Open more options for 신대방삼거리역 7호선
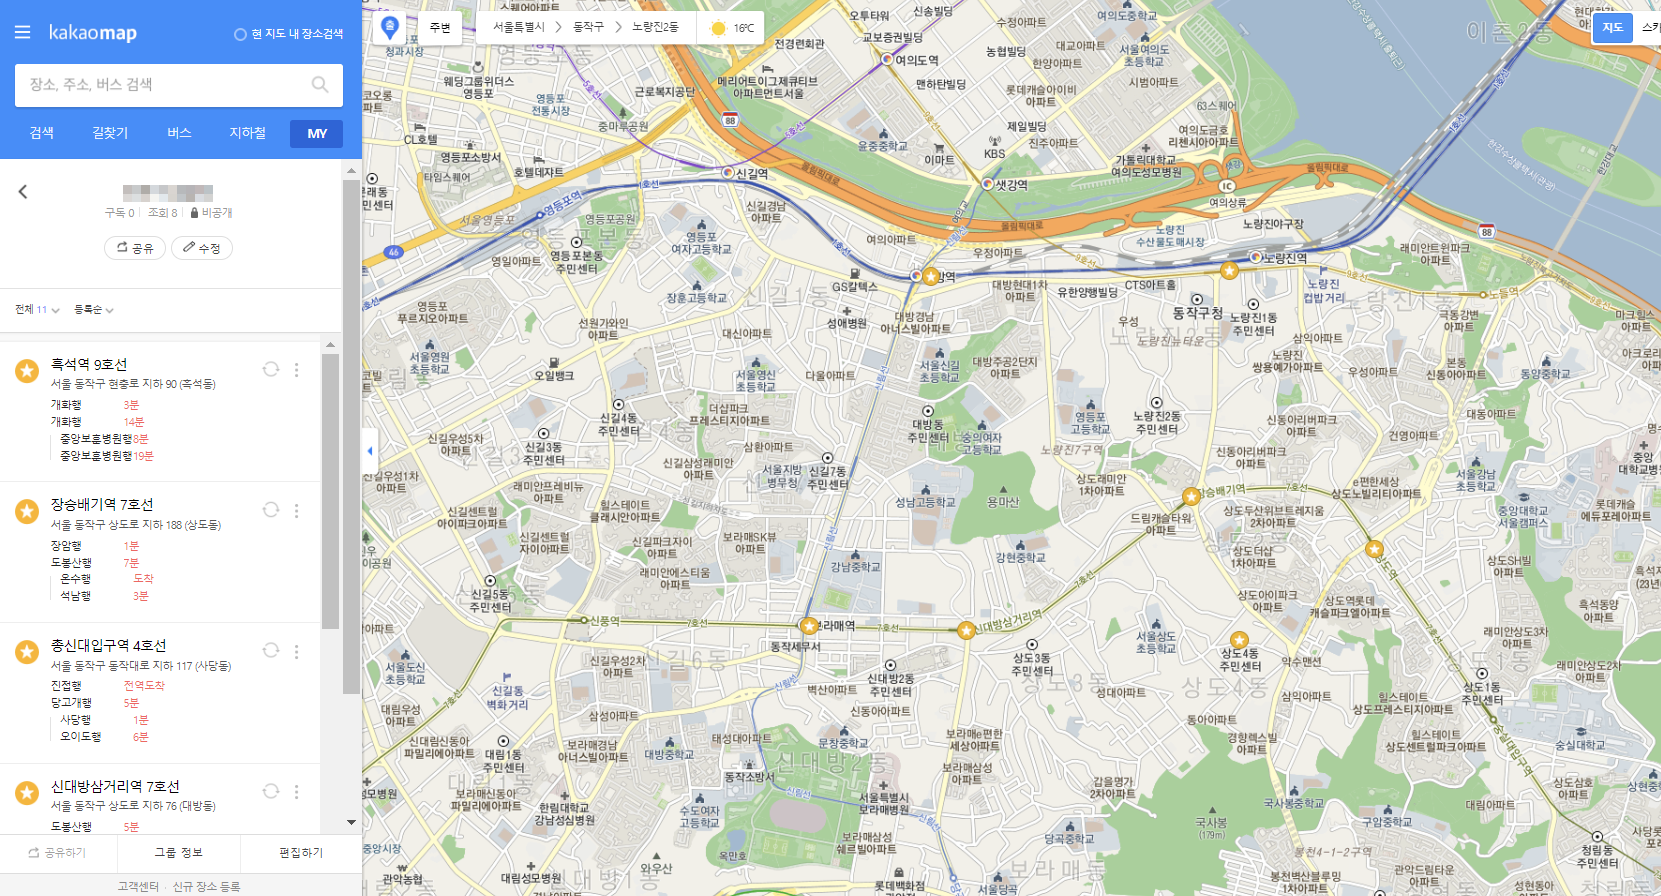1661x896 pixels. click(296, 791)
